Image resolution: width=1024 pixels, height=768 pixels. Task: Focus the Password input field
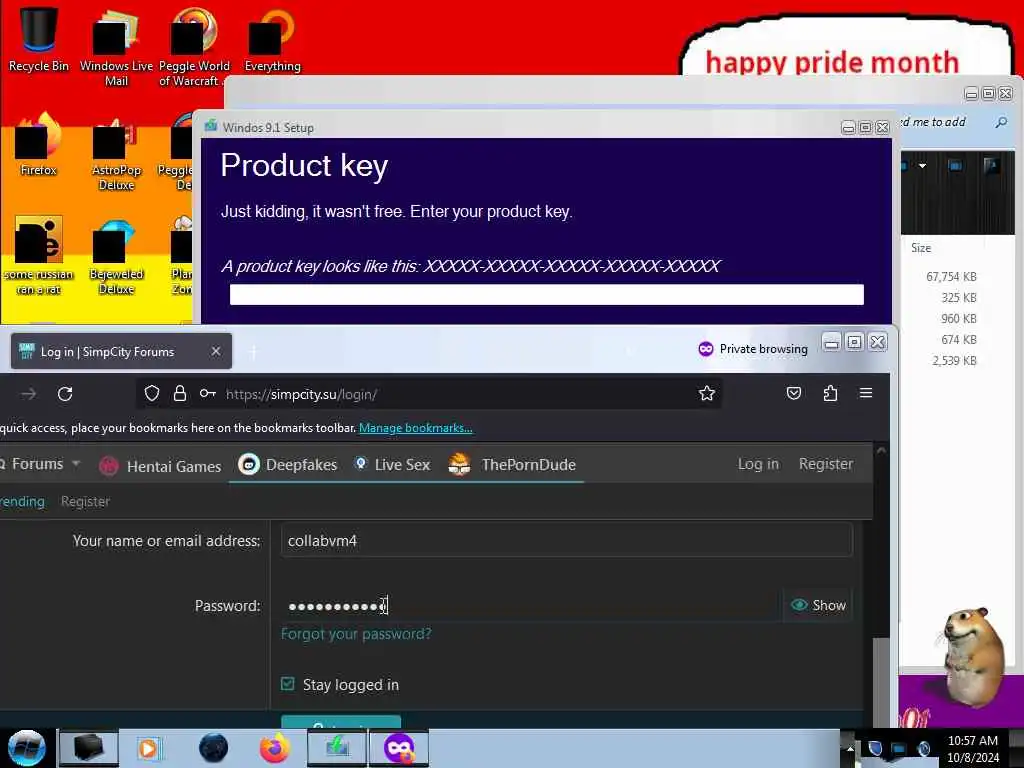coord(530,605)
